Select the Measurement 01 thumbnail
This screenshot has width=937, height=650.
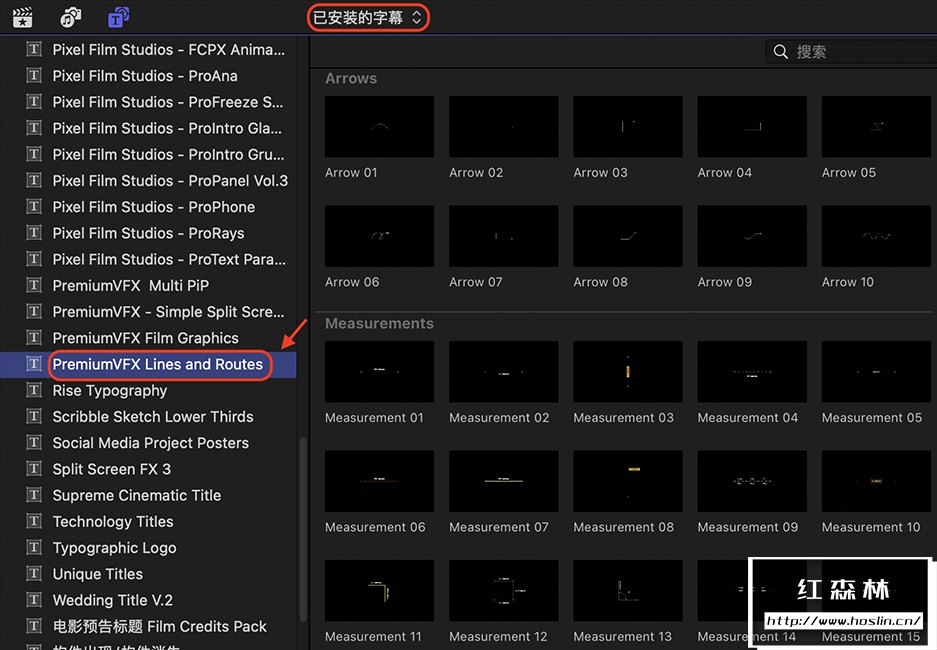tap(379, 372)
